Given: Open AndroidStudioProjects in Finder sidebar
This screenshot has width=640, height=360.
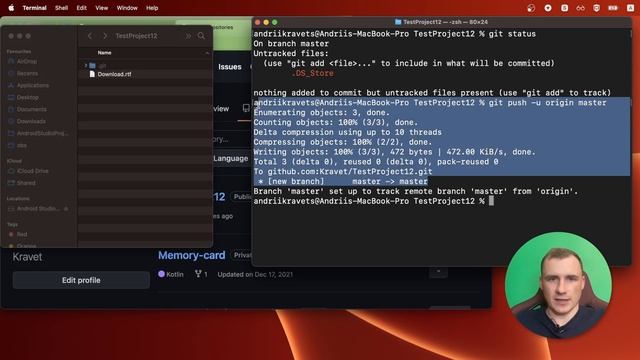Looking at the screenshot, I should coord(38,133).
